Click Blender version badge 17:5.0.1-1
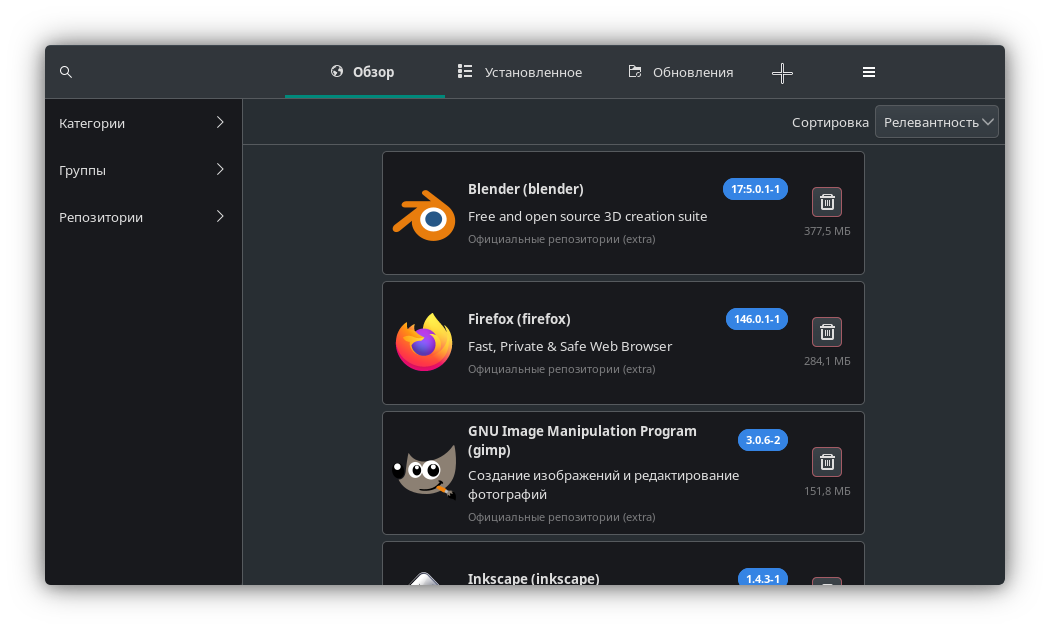The width and height of the screenshot is (1050, 630). pyautogui.click(x=755, y=189)
